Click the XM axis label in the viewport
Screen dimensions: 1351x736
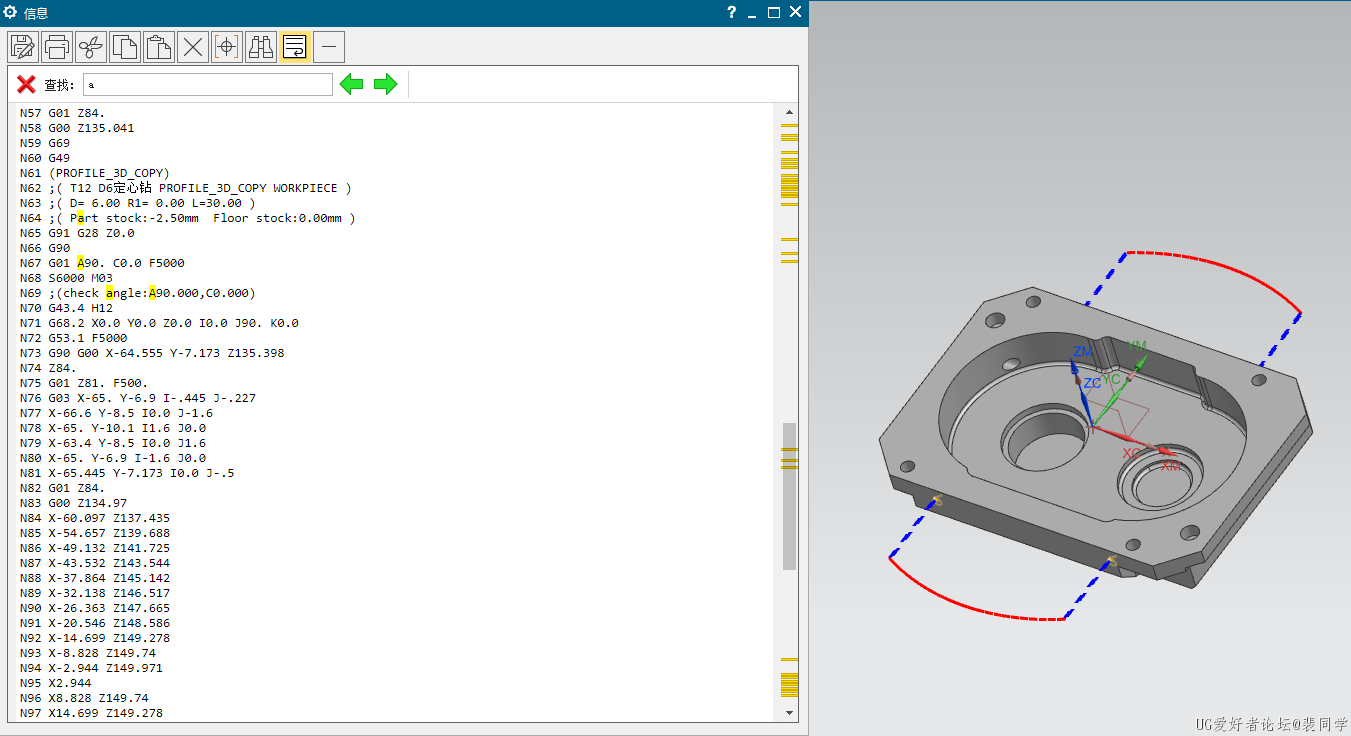[x=1170, y=467]
